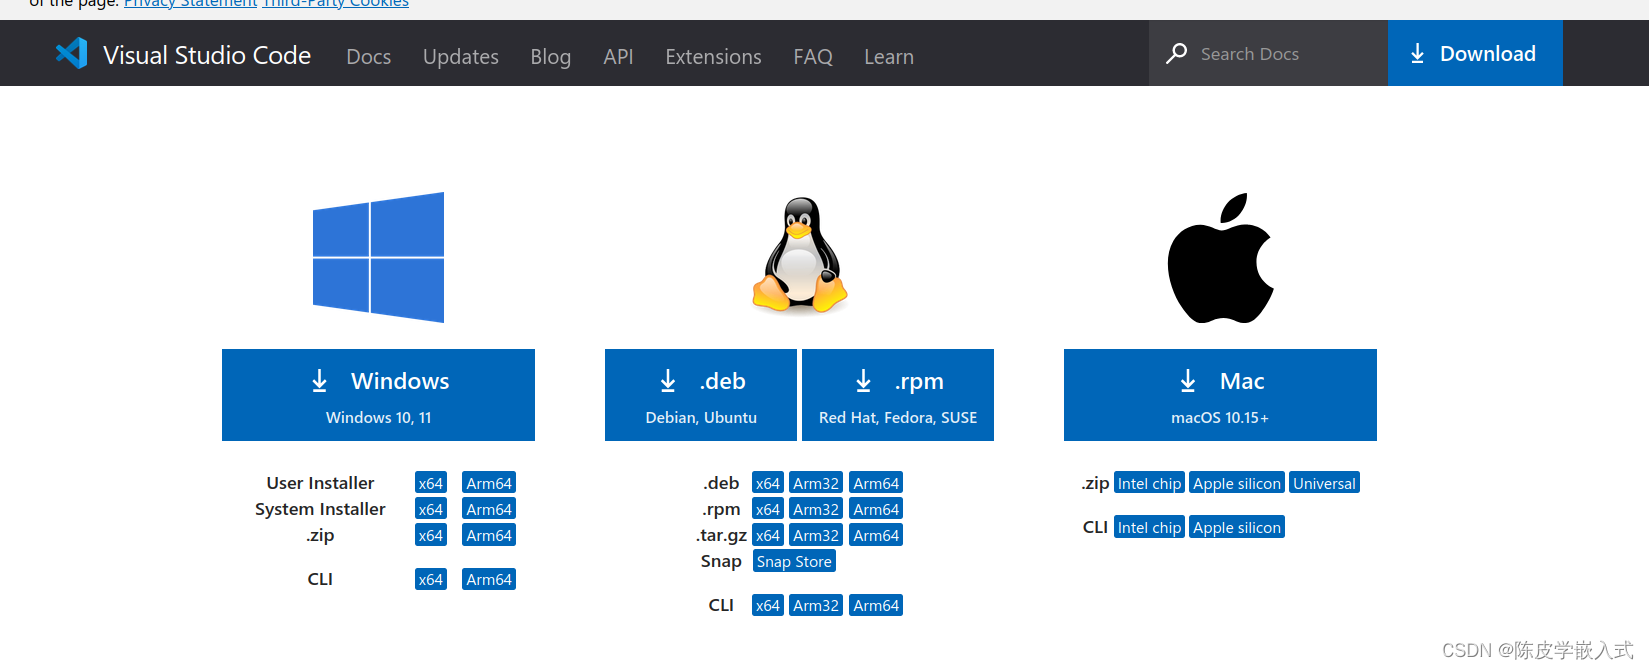Click the Linux .tar.gz Arm32 link

816,535
